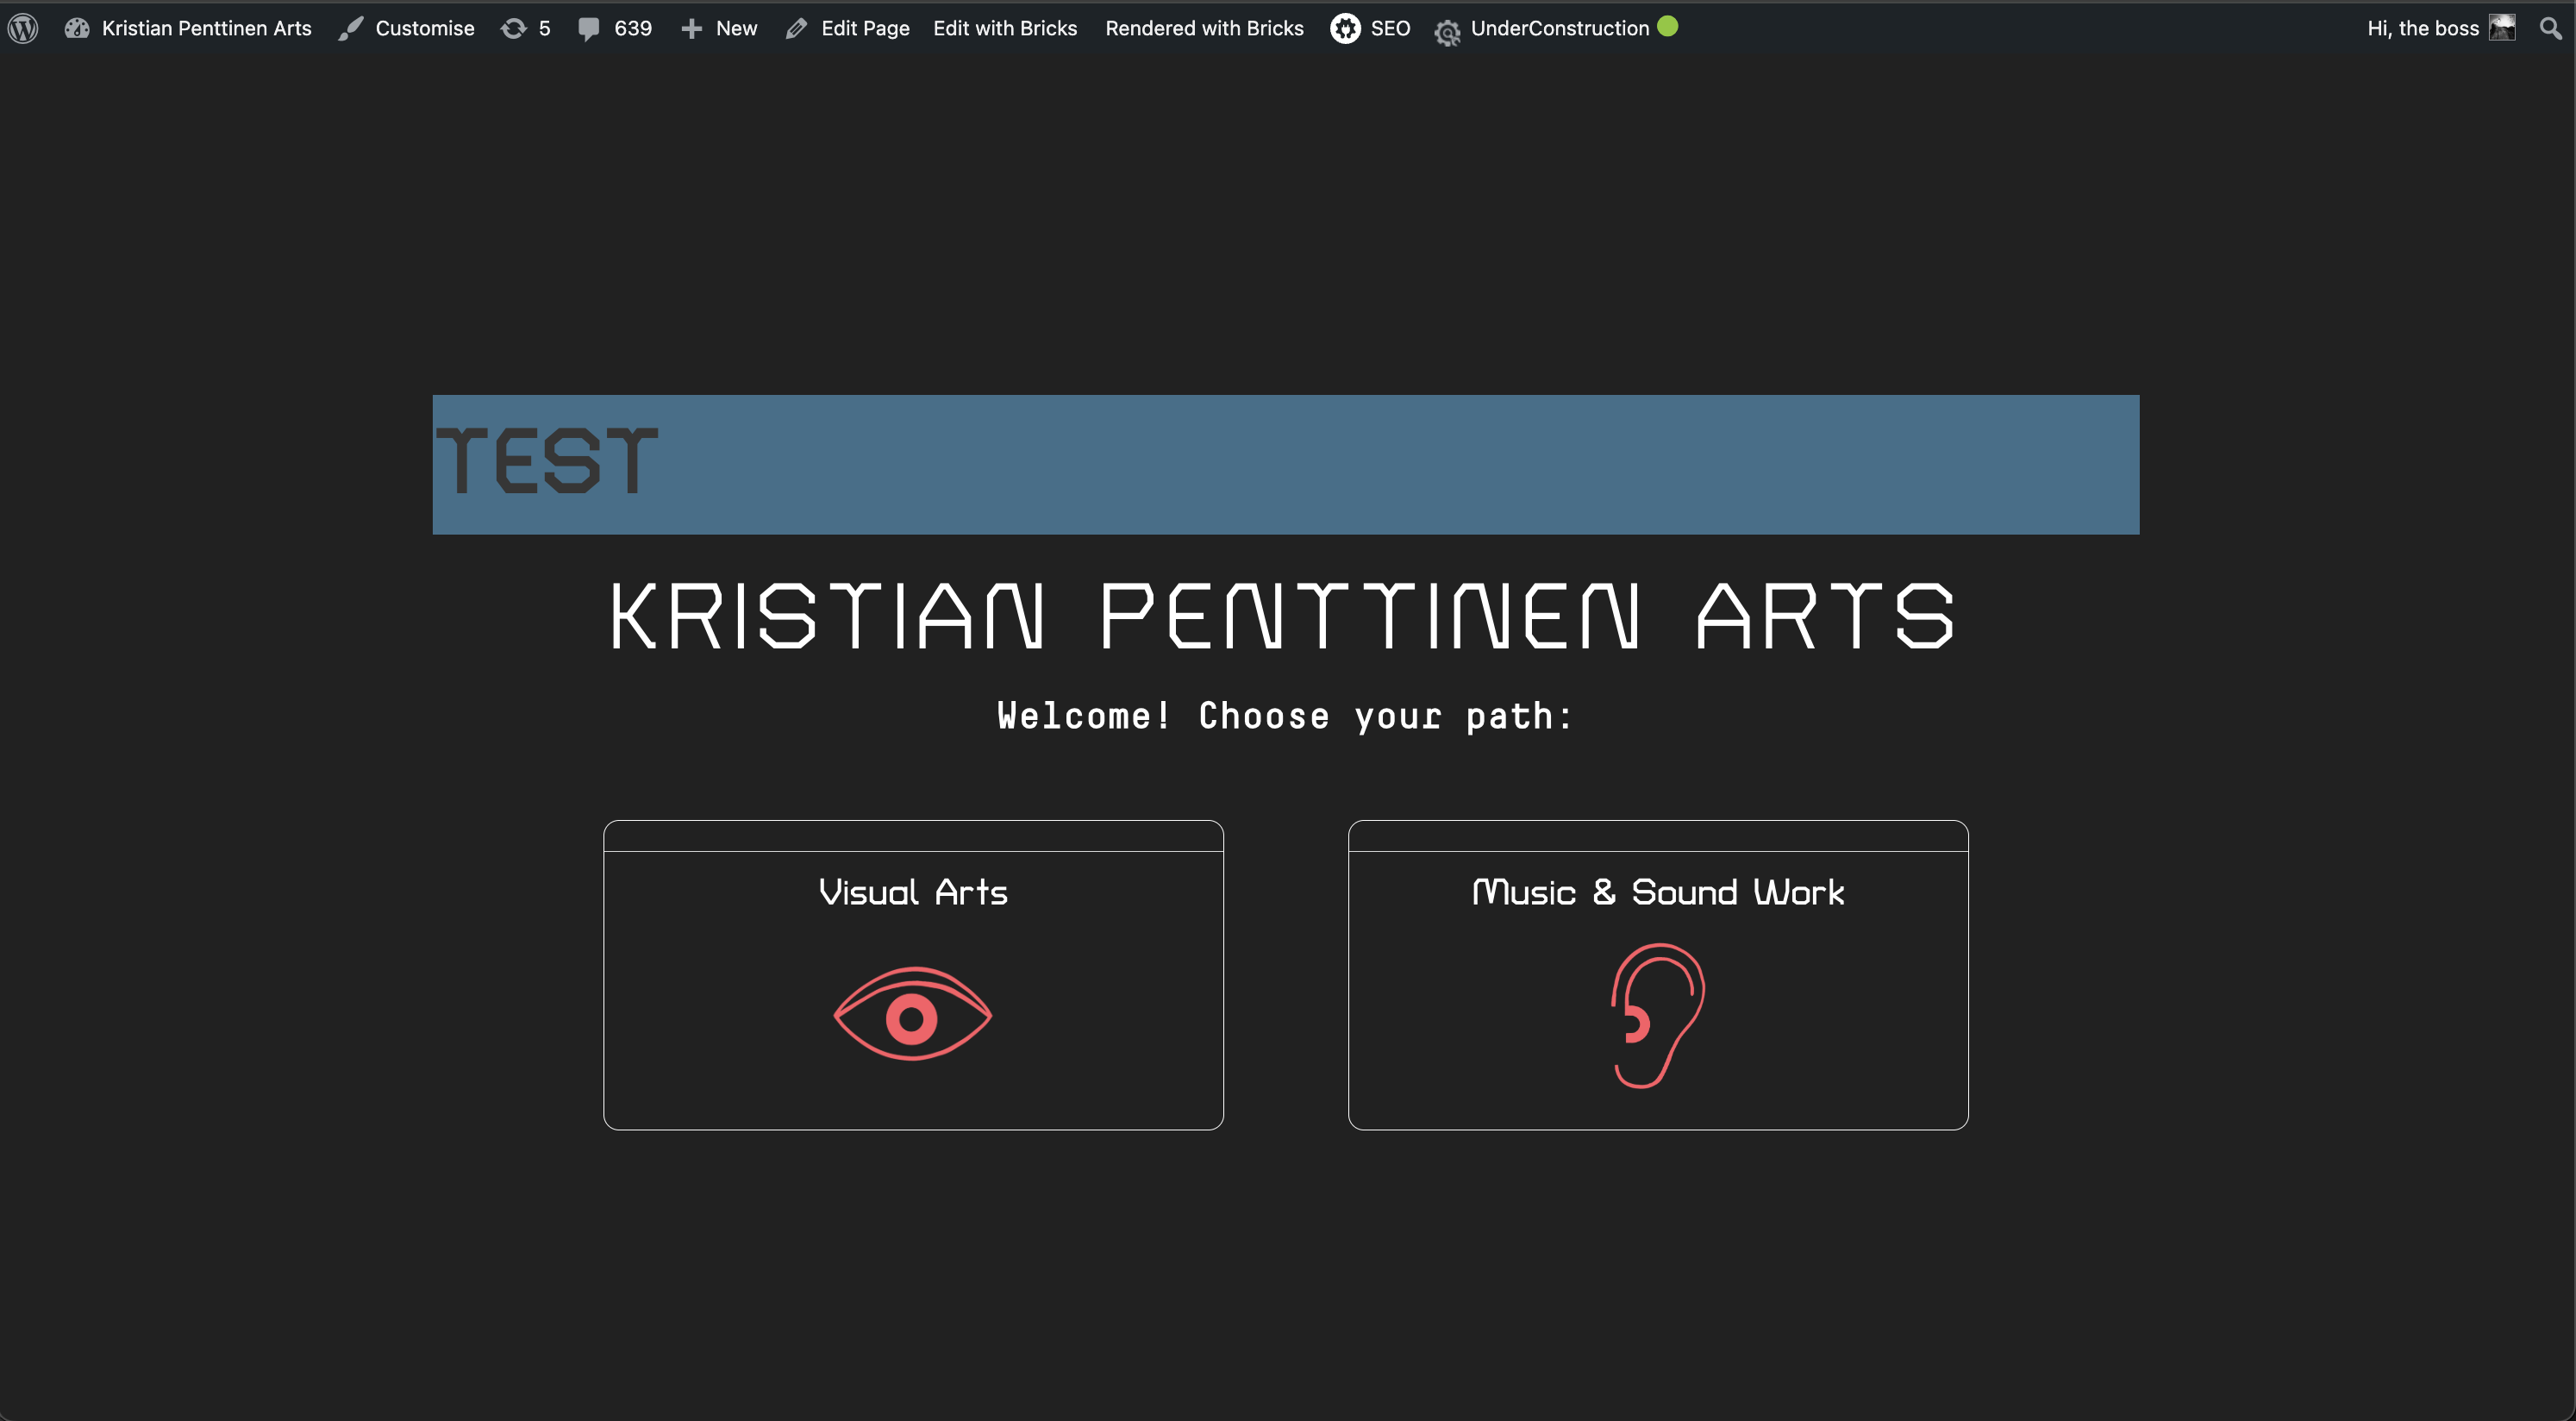Open the site dashboard gauge icon

coord(77,28)
